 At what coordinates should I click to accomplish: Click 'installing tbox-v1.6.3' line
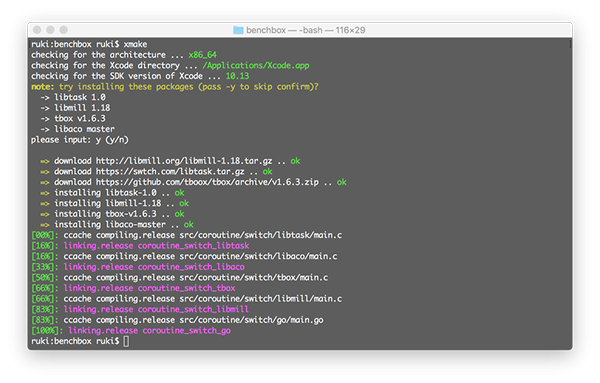[105, 214]
